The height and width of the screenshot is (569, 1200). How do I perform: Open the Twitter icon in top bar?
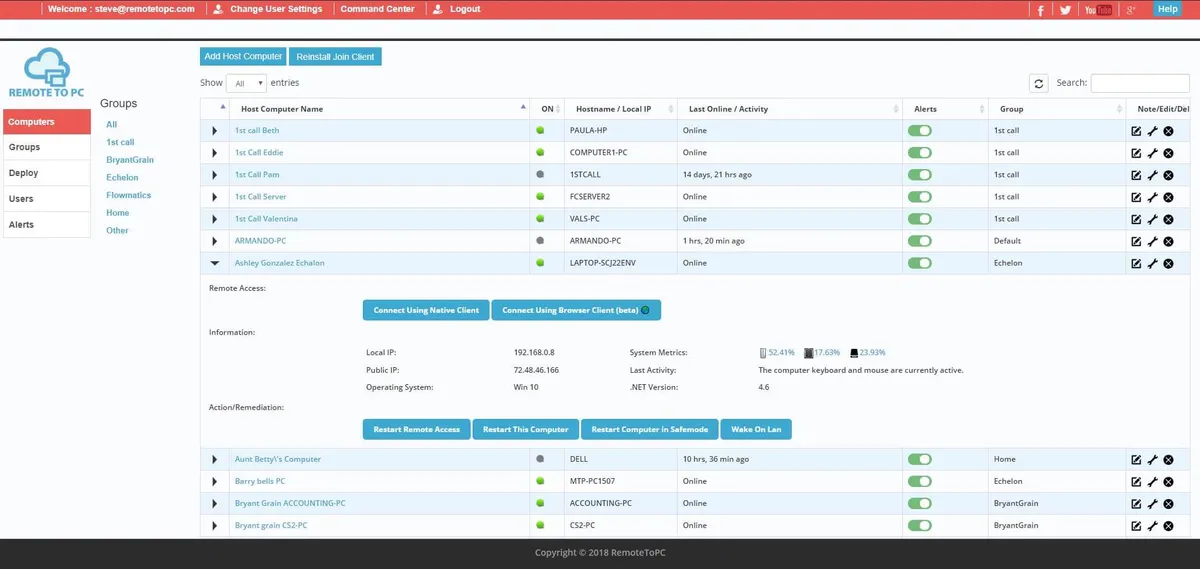1066,10
